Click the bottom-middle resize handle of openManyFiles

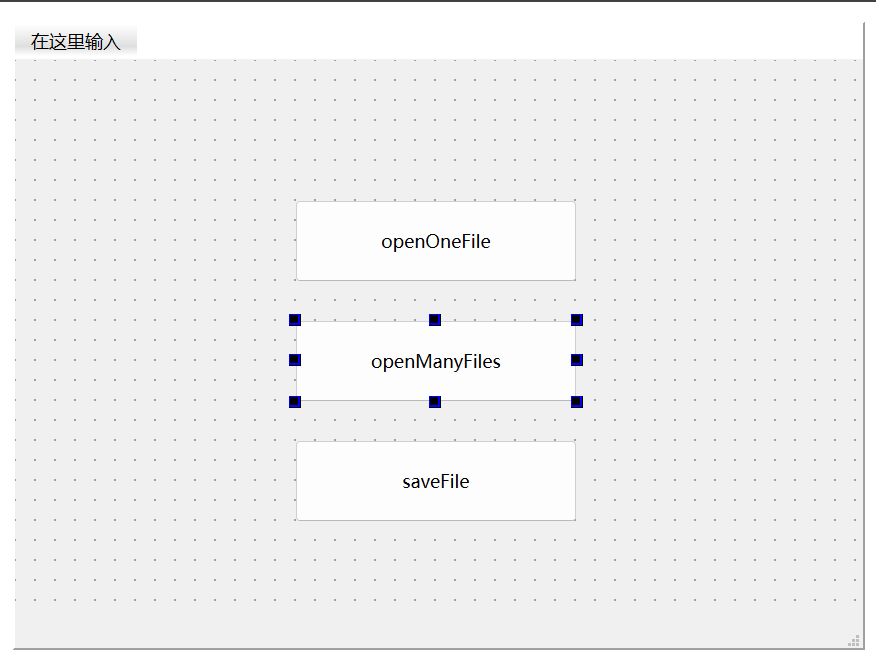click(x=435, y=402)
